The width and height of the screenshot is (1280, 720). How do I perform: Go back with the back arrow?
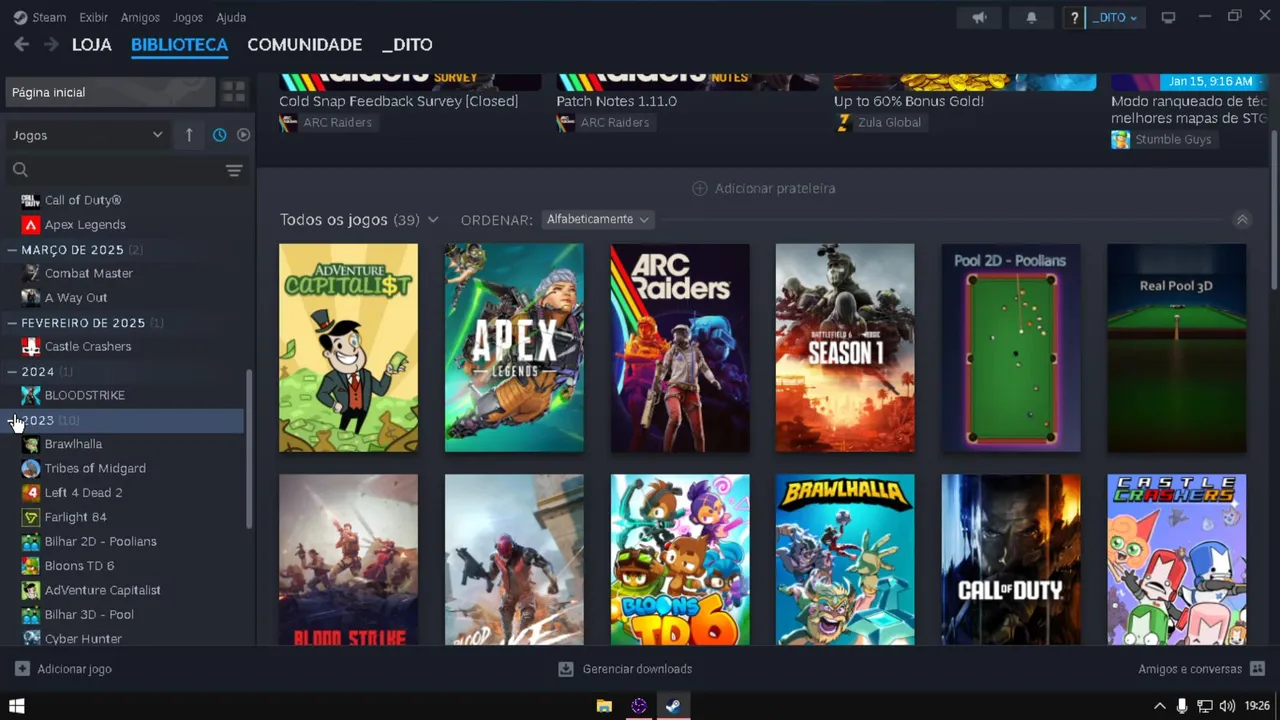[21, 44]
